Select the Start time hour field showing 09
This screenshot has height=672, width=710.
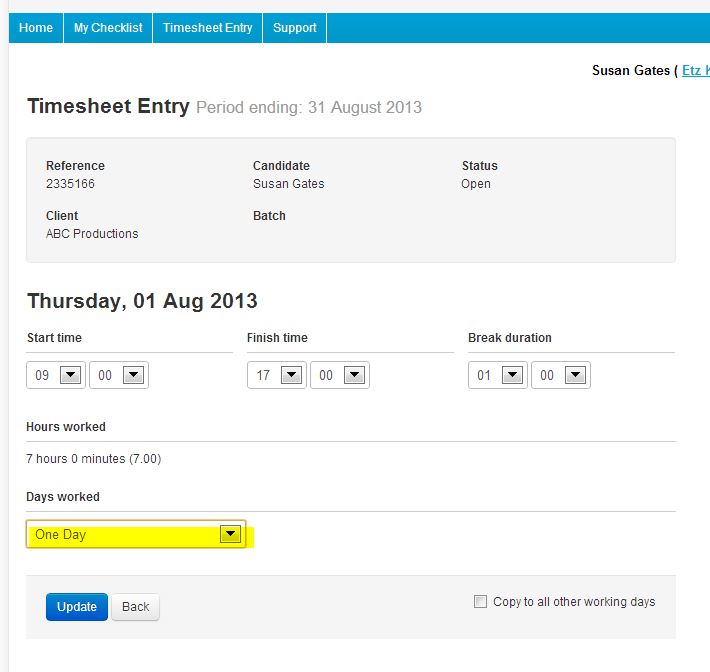tap(56, 375)
